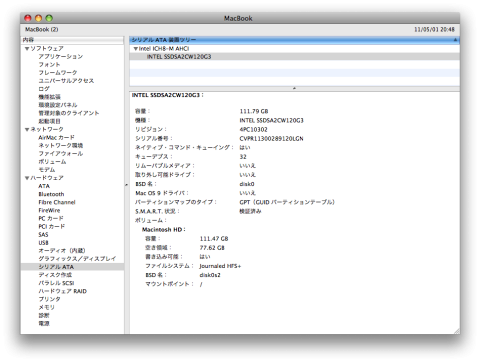Viewport: 480px width, 362px height.
Task: Select the highlighted シリアル ATA item
Action: click(x=72, y=267)
